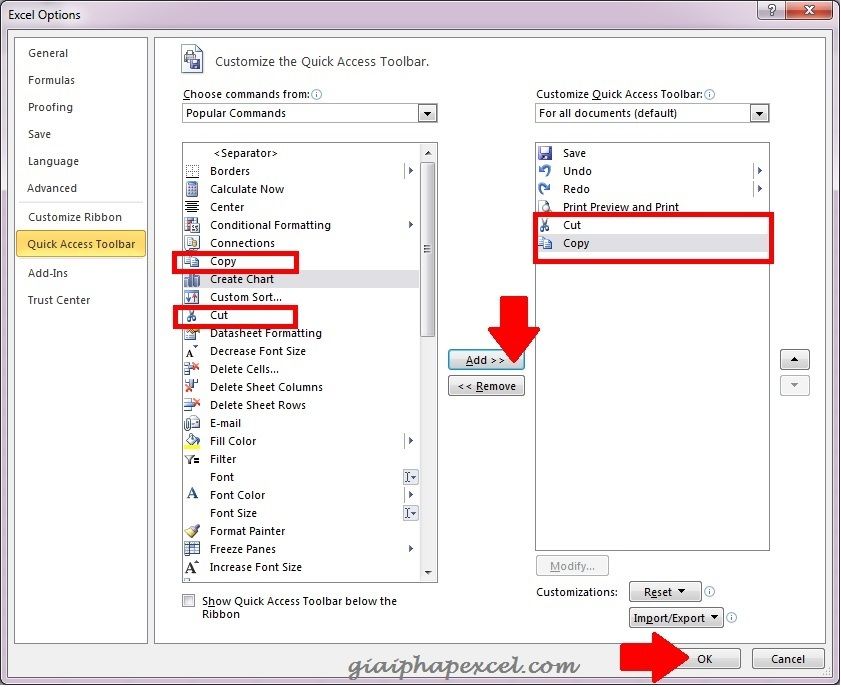
Task: Select the Borders command icon
Action: coord(192,171)
